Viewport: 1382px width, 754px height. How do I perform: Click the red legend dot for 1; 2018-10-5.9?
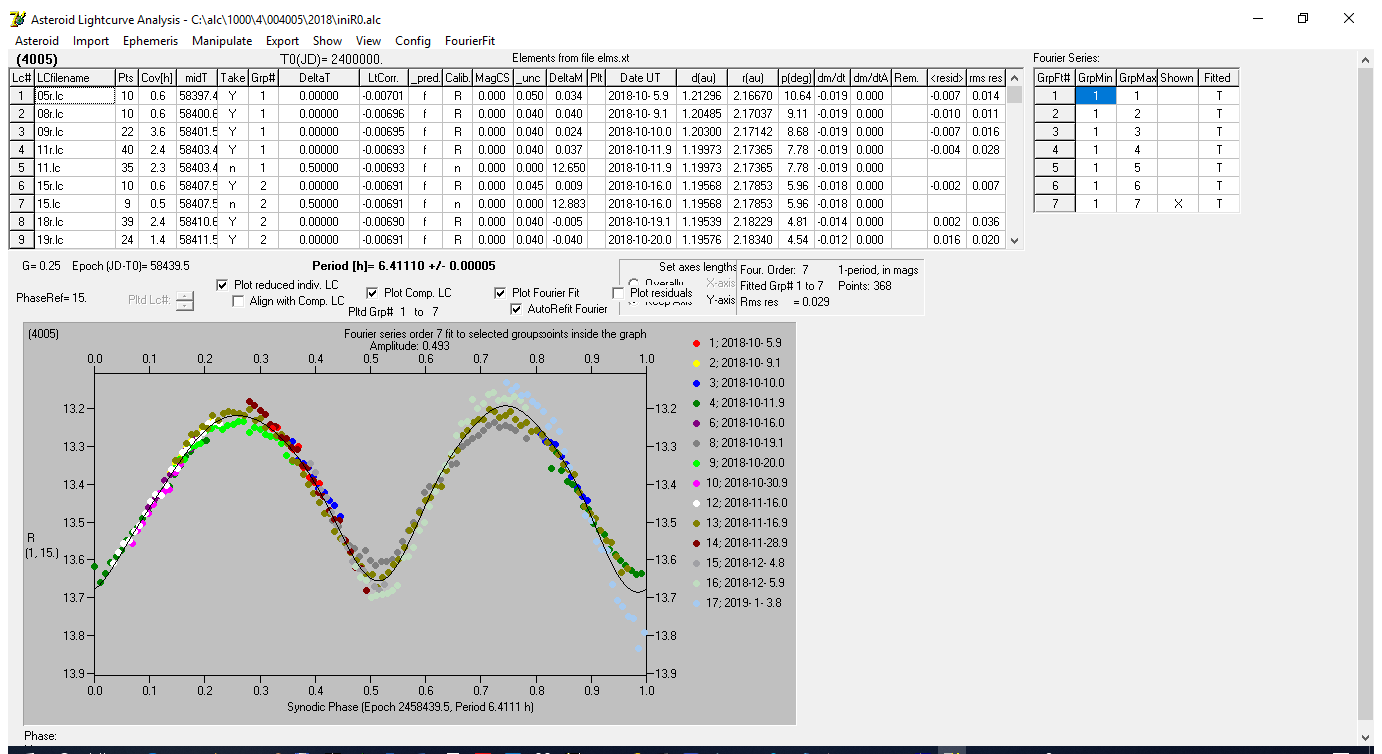click(x=696, y=343)
